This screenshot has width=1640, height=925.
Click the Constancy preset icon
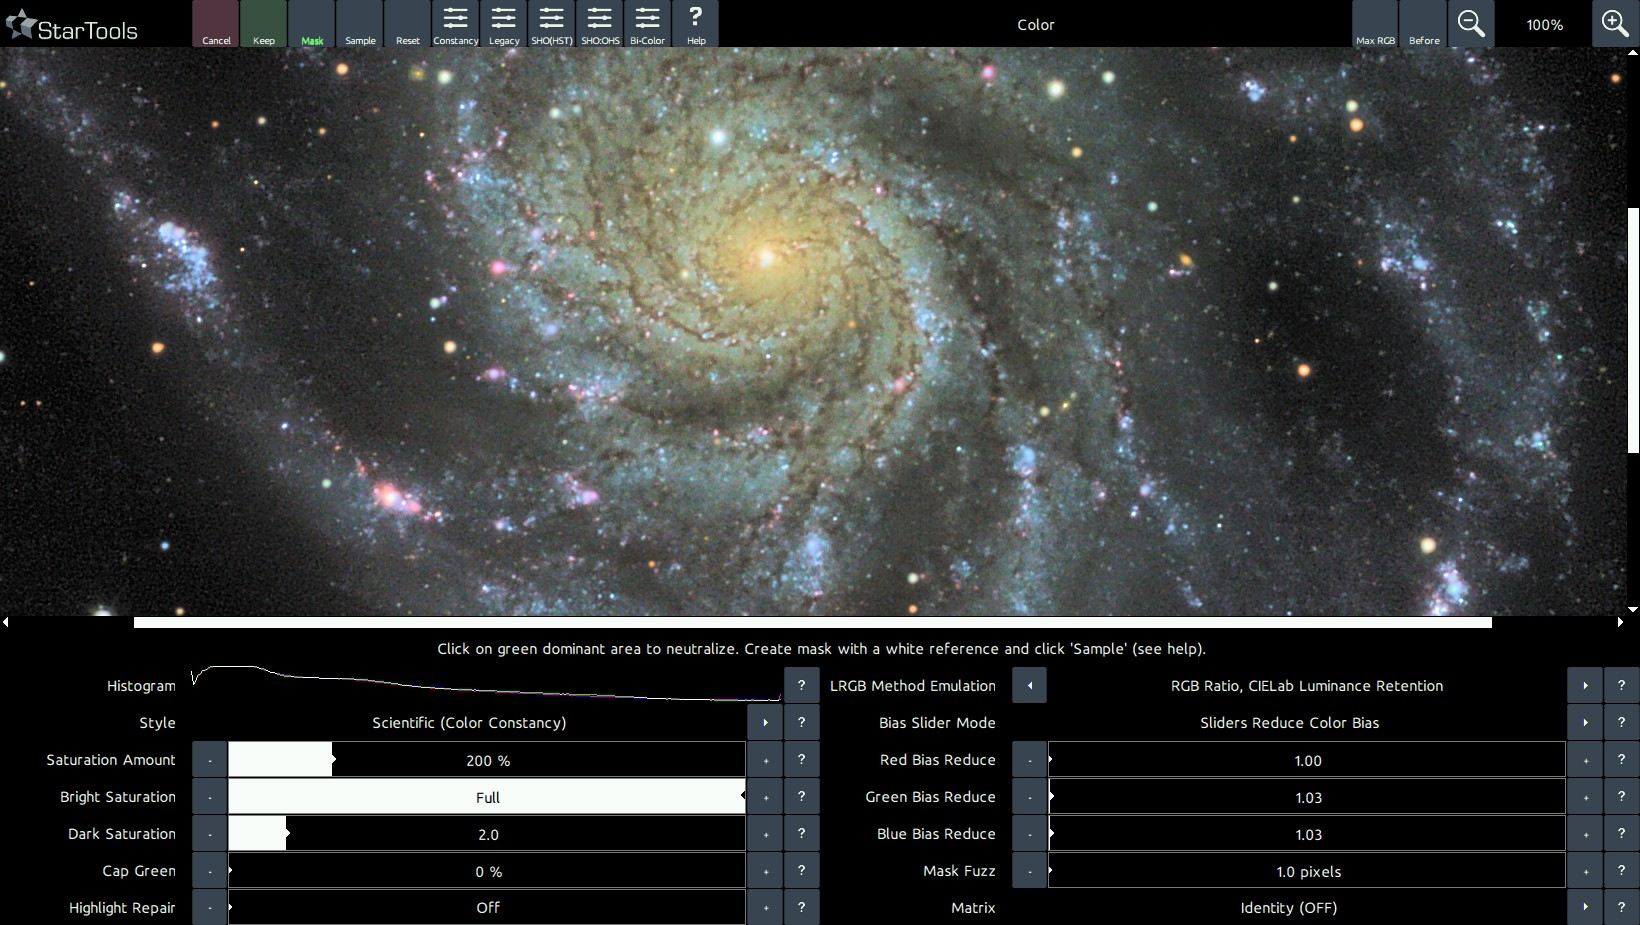455,24
